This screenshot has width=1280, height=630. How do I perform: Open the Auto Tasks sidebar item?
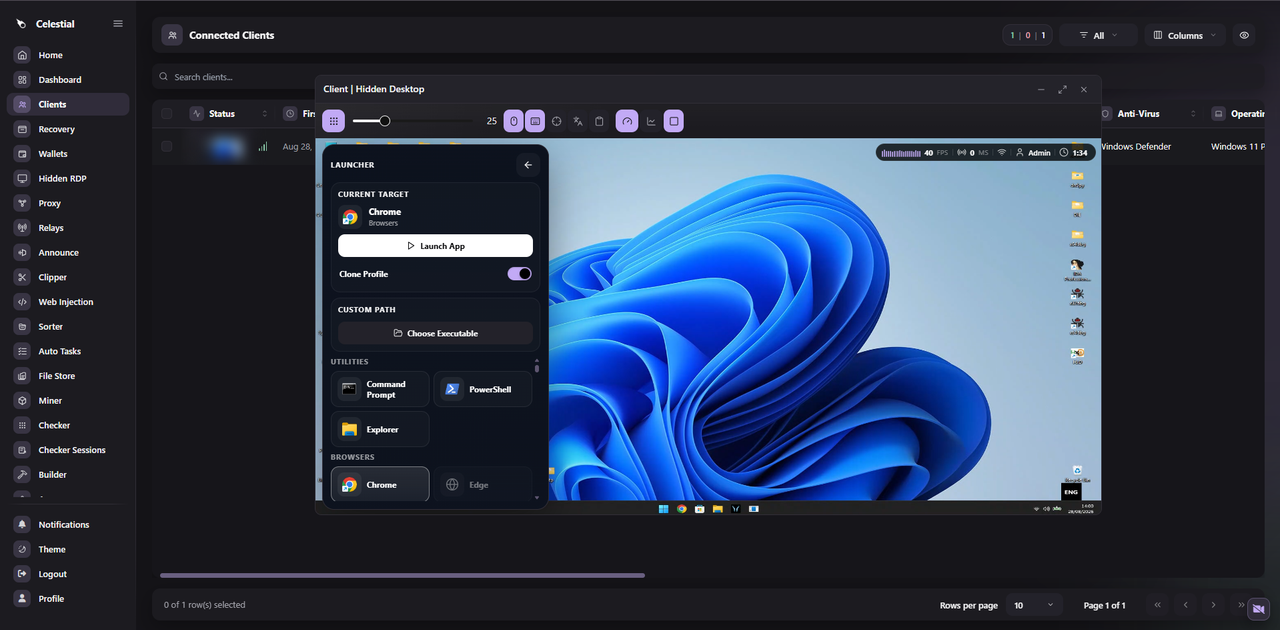[68, 352]
